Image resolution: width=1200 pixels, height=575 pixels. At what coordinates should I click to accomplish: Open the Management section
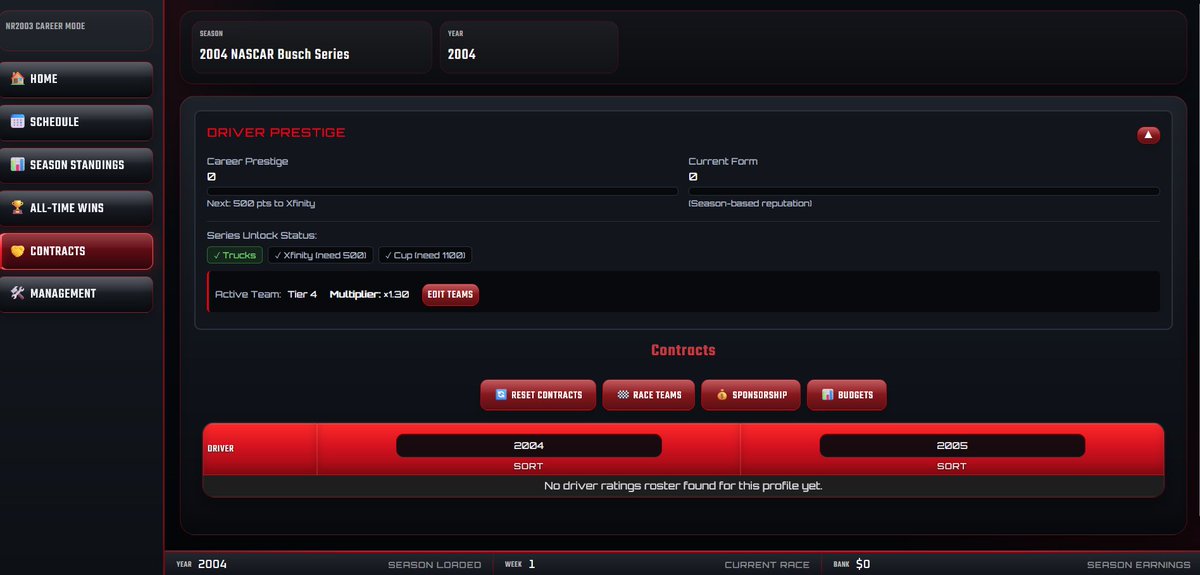click(76, 294)
